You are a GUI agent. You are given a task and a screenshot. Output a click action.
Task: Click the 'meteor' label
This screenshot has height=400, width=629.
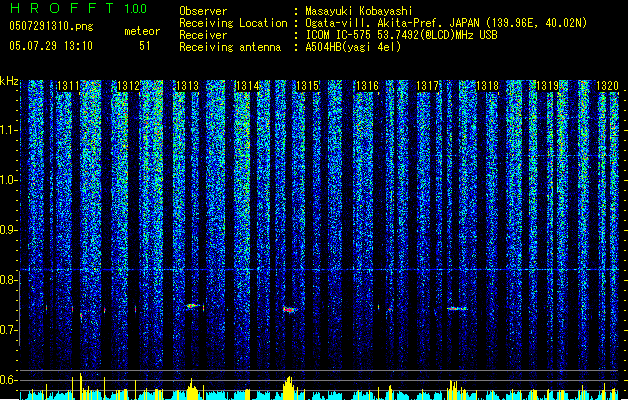pos(142,31)
